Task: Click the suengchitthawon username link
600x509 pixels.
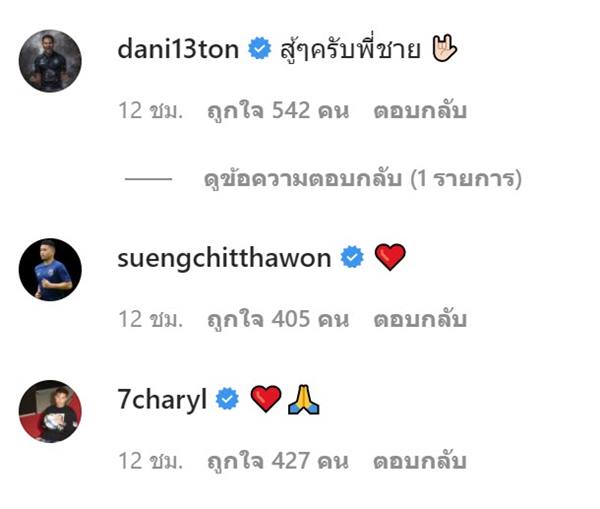Action: pyautogui.click(x=224, y=258)
